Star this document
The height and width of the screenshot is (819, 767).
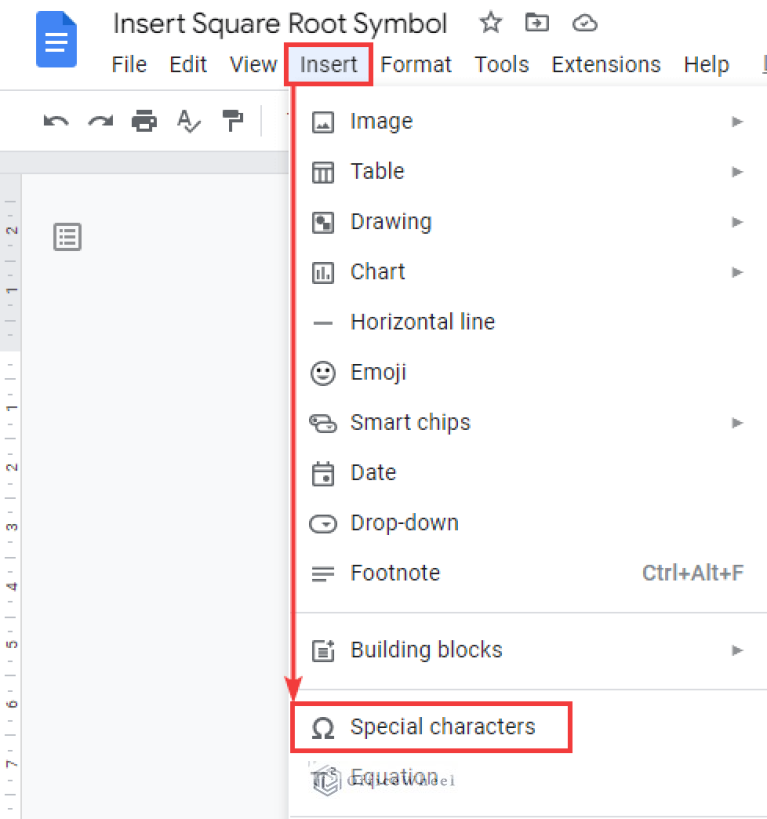[x=490, y=23]
